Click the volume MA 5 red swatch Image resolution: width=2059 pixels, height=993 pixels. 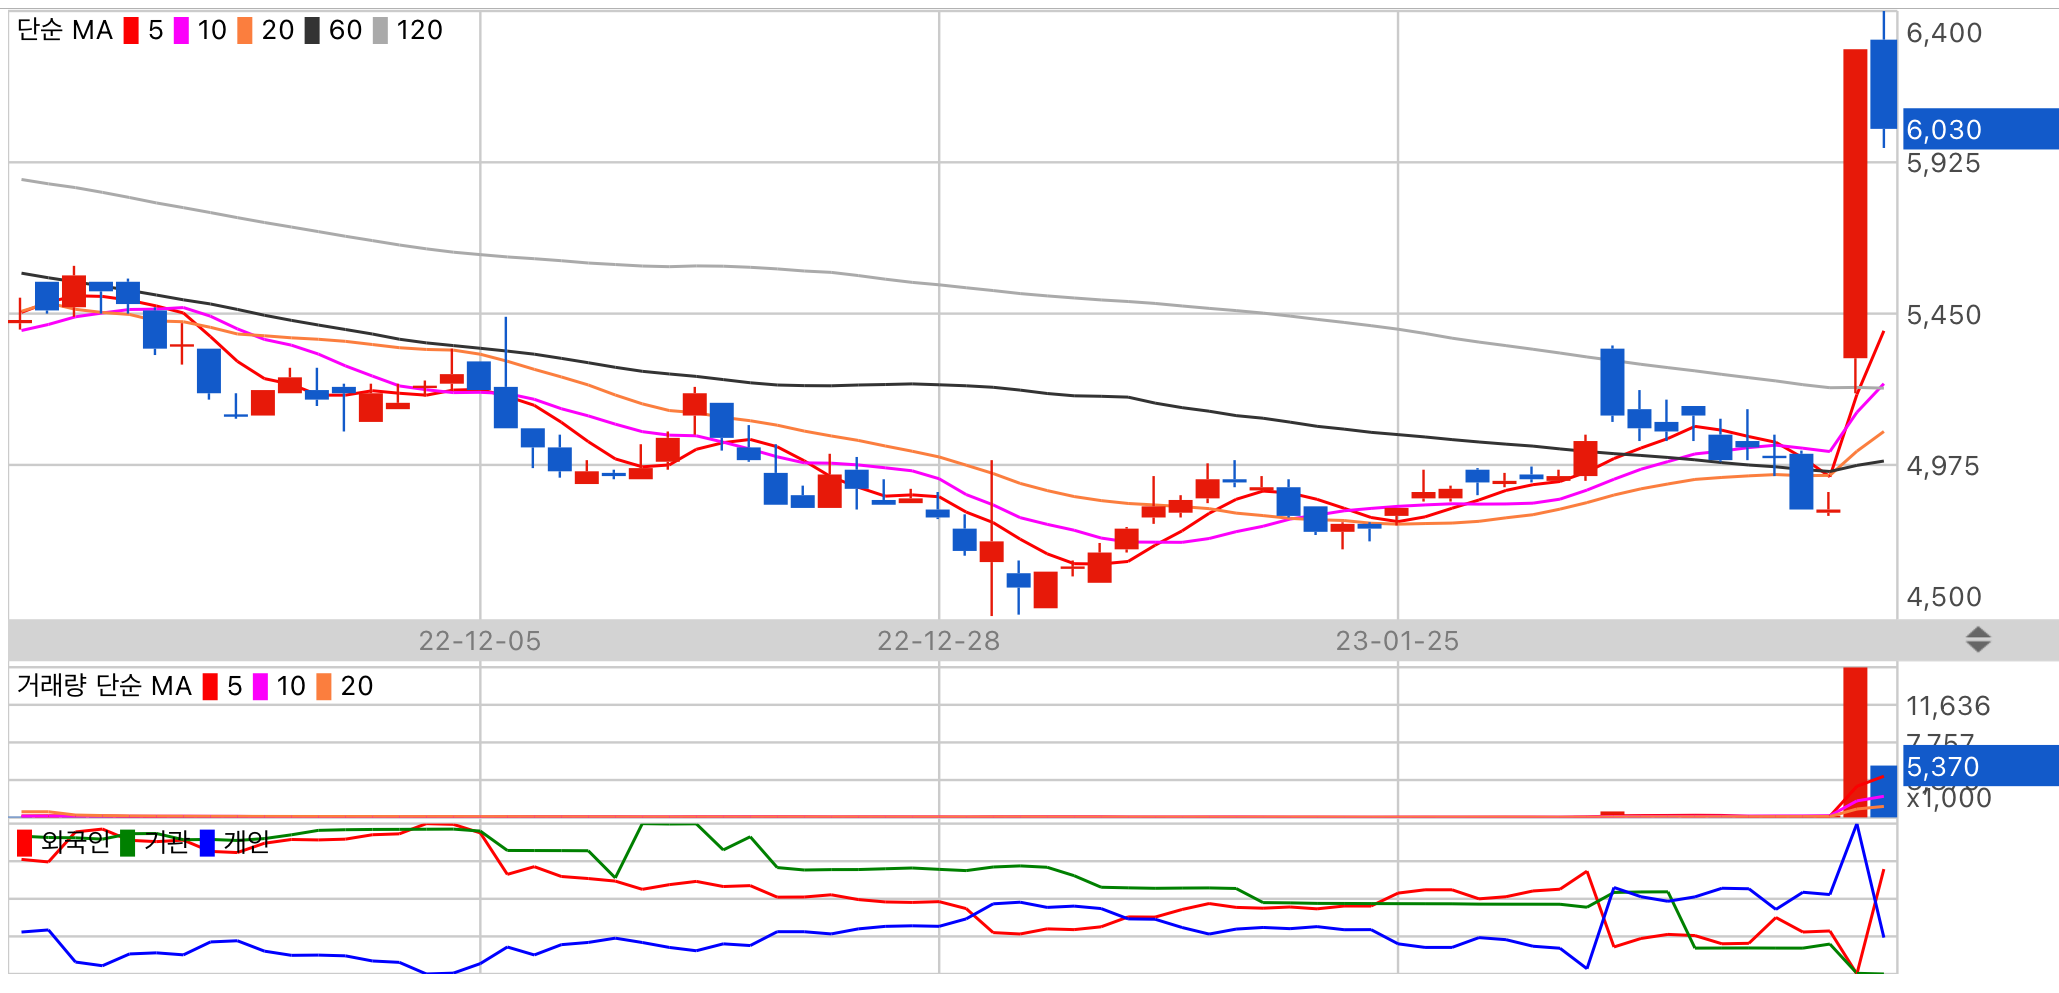tap(210, 687)
